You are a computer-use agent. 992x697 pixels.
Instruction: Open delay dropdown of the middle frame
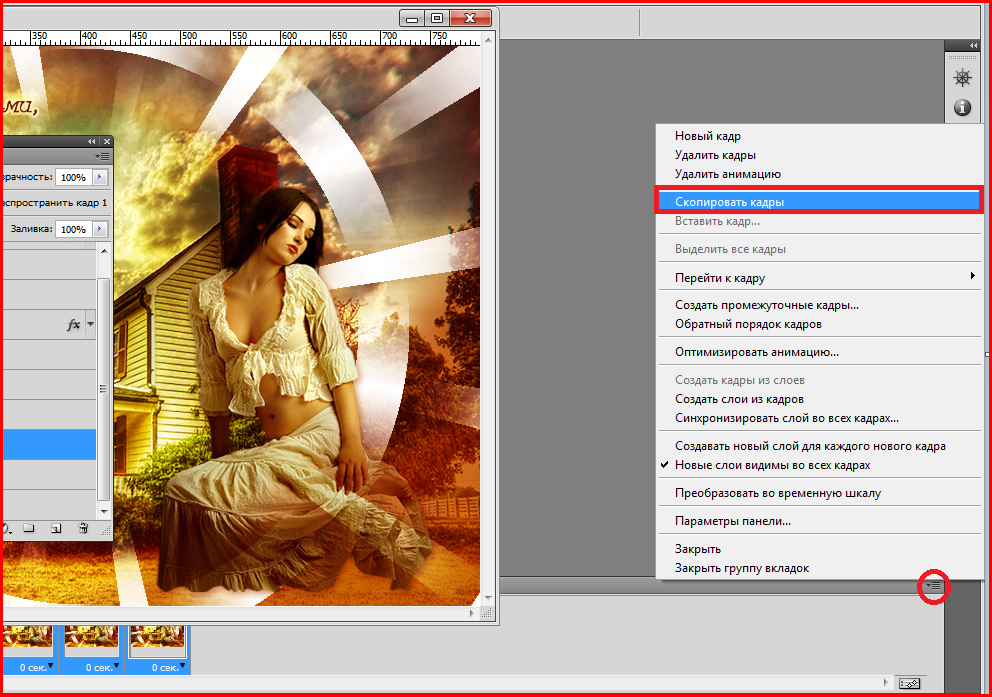tap(116, 666)
